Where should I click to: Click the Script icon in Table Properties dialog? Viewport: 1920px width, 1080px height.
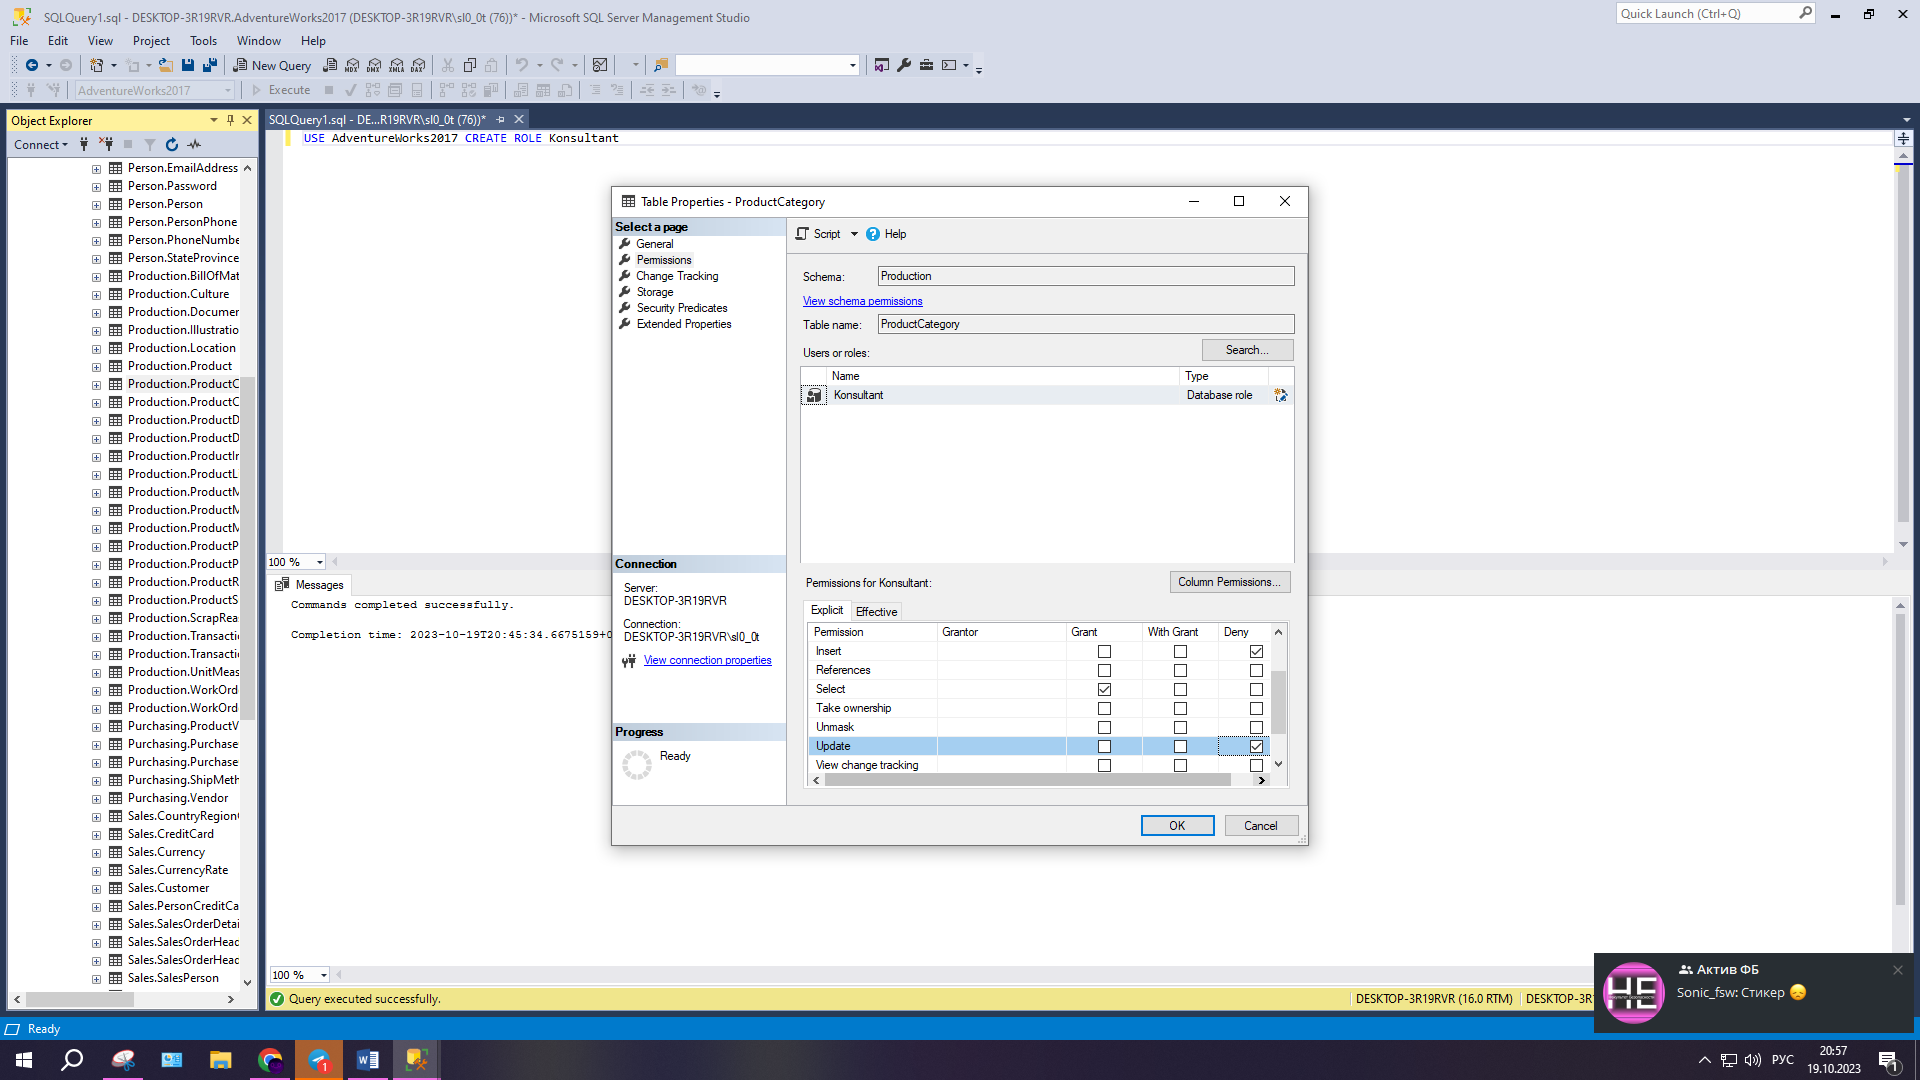coord(802,234)
